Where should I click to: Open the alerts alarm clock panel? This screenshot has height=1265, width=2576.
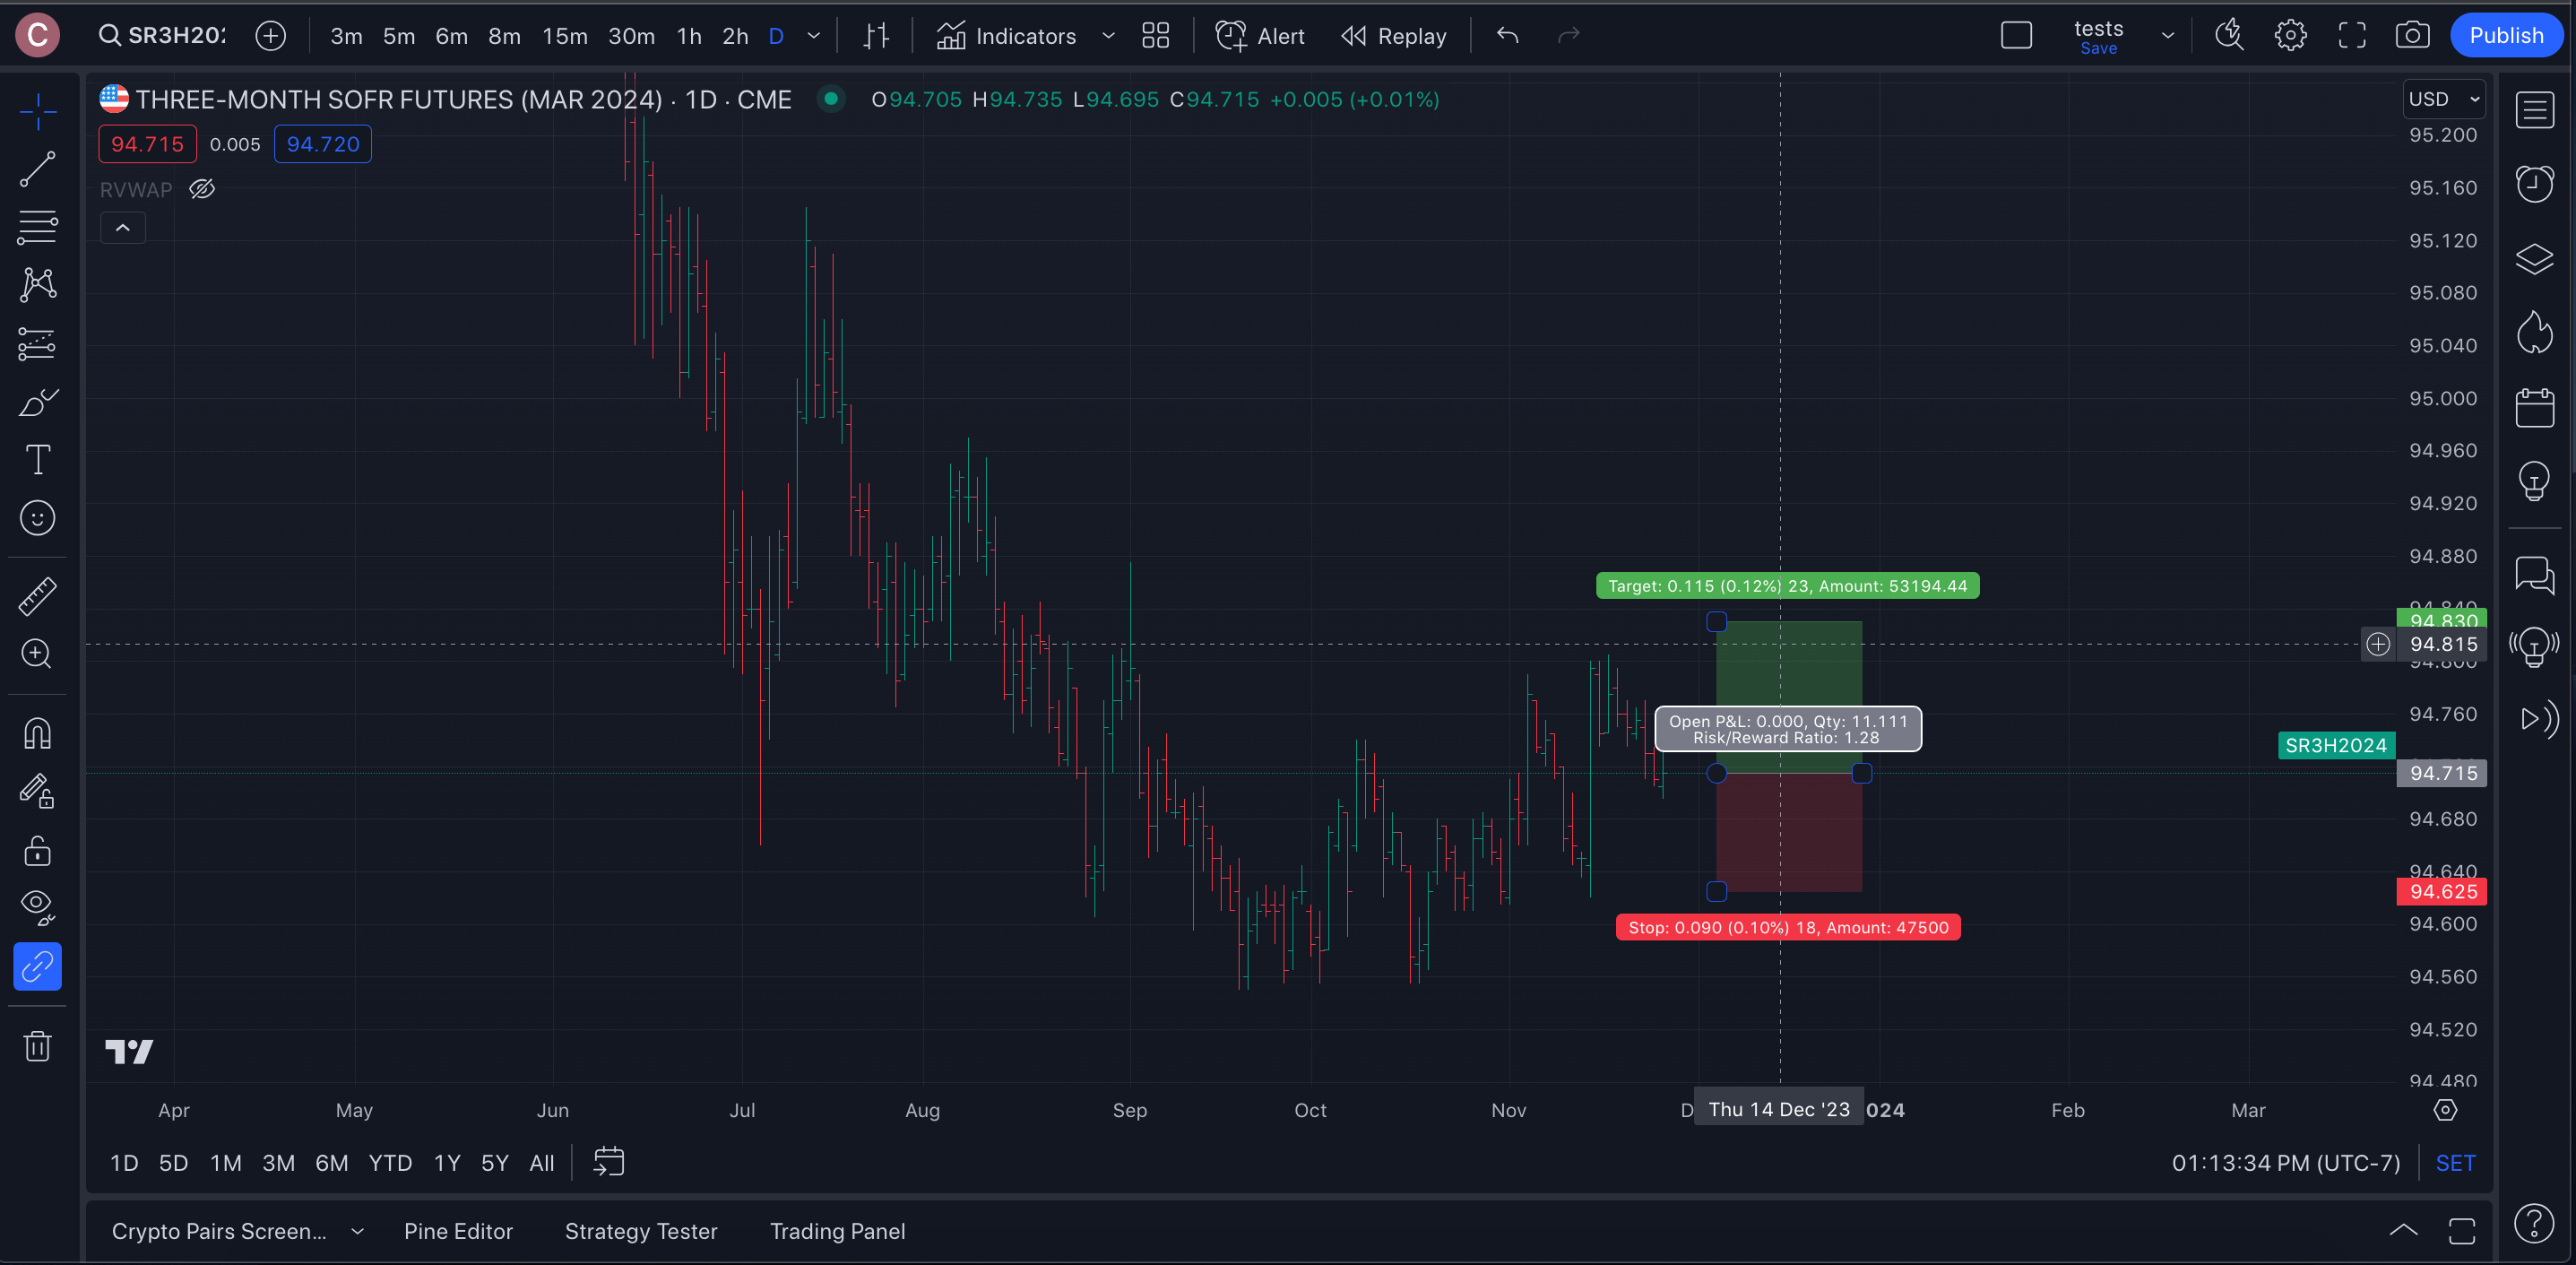pyautogui.click(x=2534, y=184)
